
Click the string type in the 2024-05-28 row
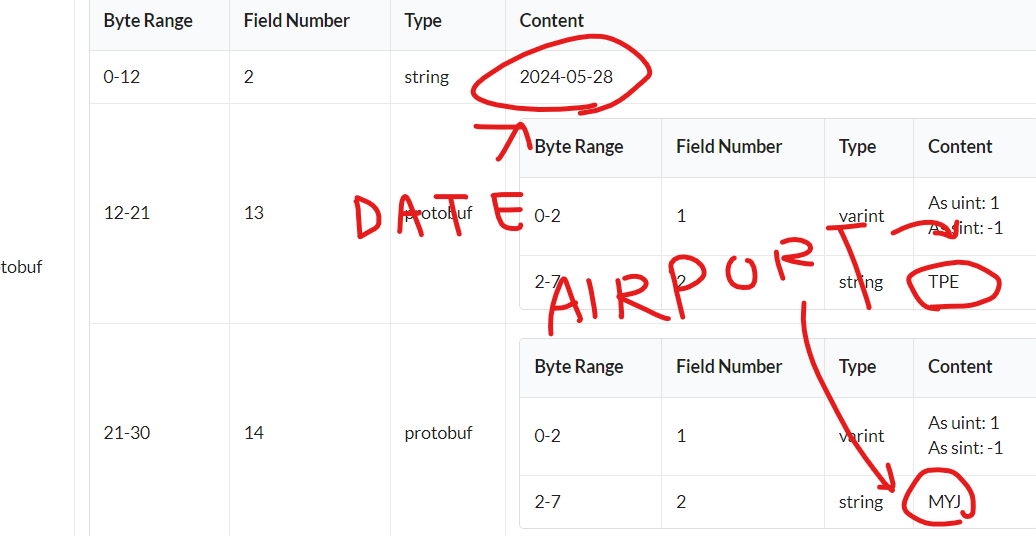point(427,77)
